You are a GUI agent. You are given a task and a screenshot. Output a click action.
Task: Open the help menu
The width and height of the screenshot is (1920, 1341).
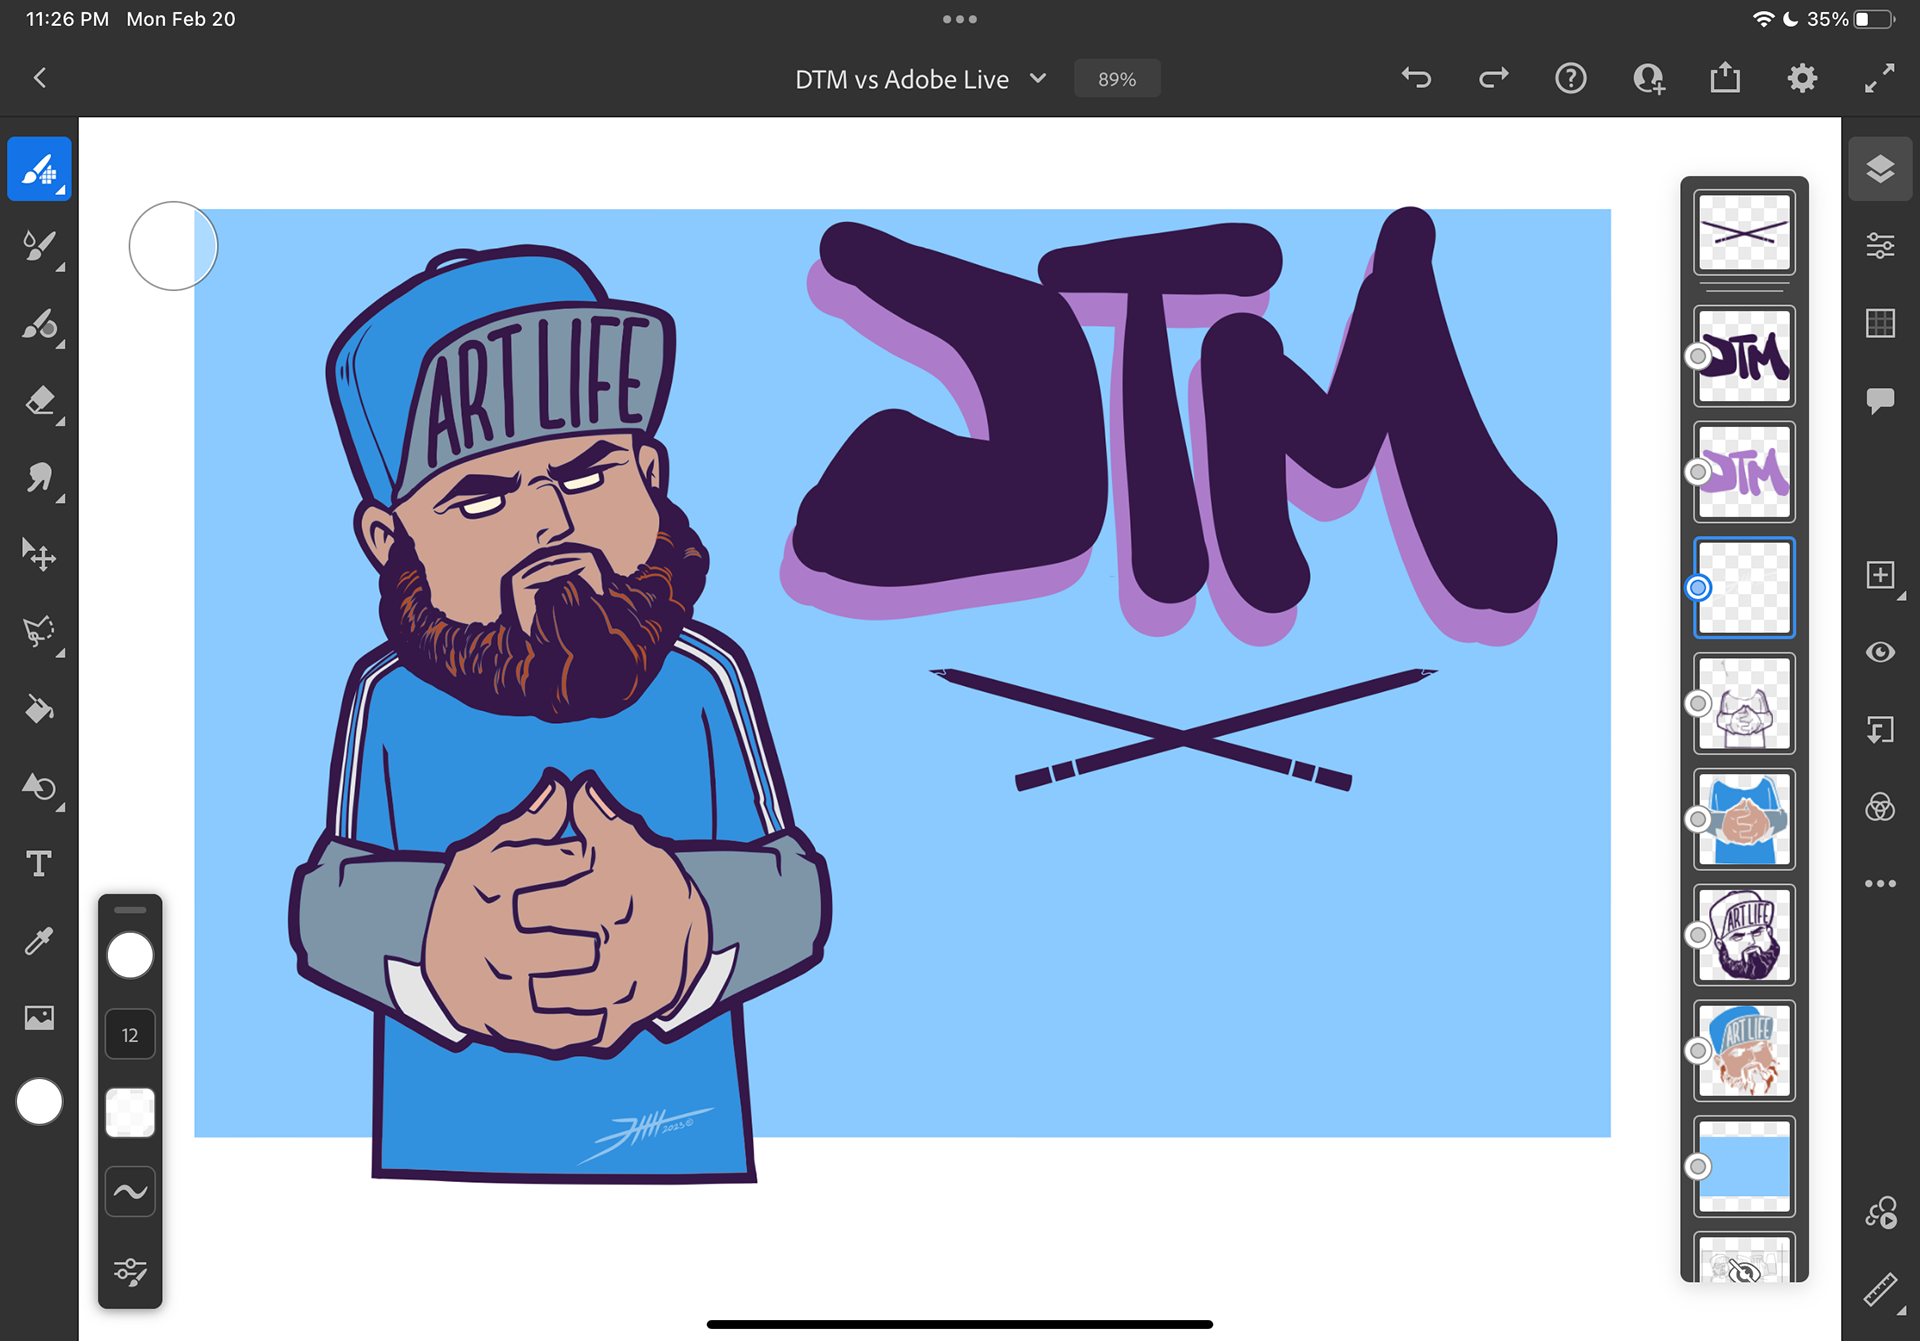(1571, 78)
